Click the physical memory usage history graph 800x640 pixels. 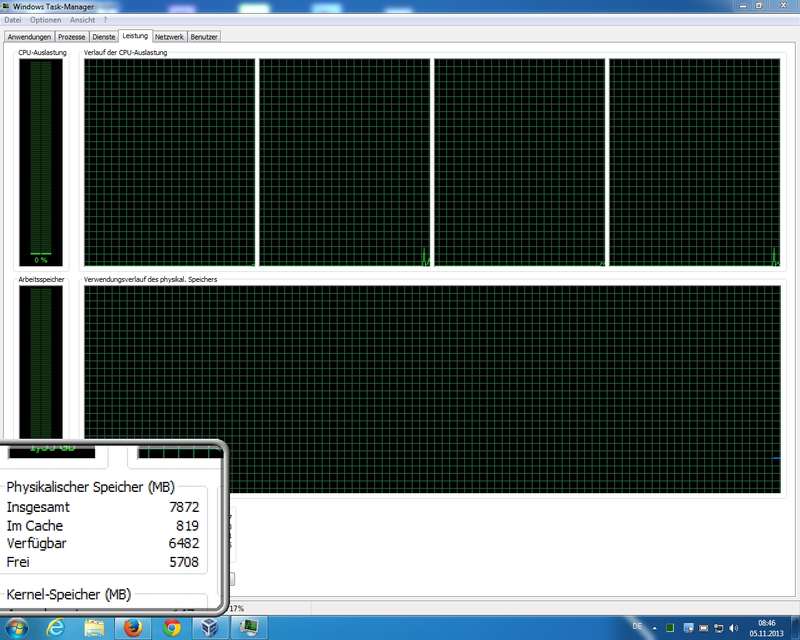pos(432,389)
